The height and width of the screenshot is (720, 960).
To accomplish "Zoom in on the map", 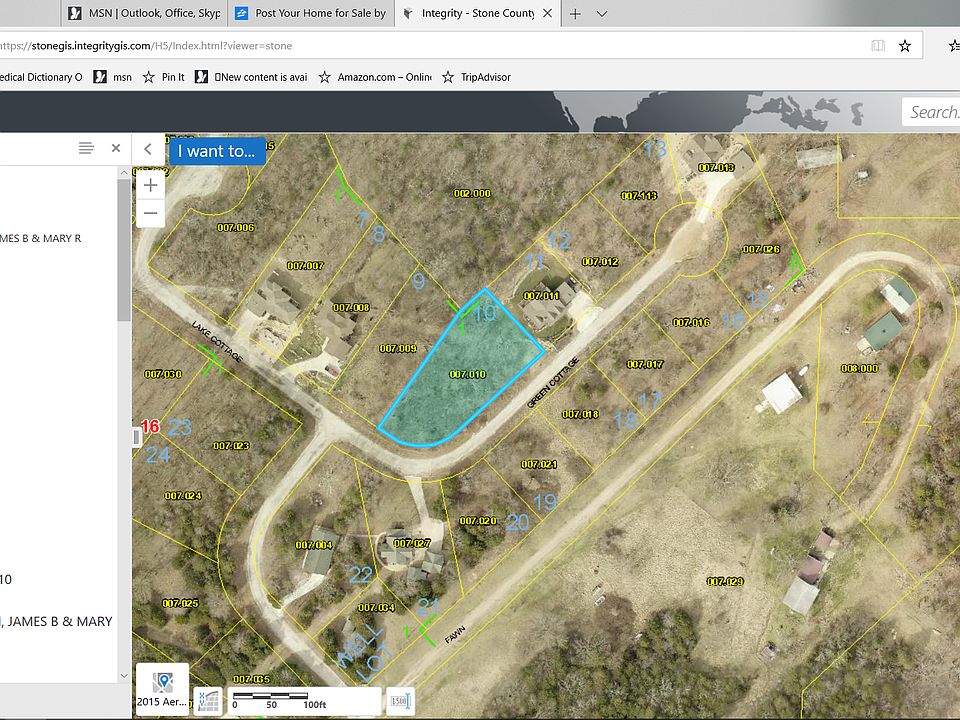I will (x=150, y=185).
